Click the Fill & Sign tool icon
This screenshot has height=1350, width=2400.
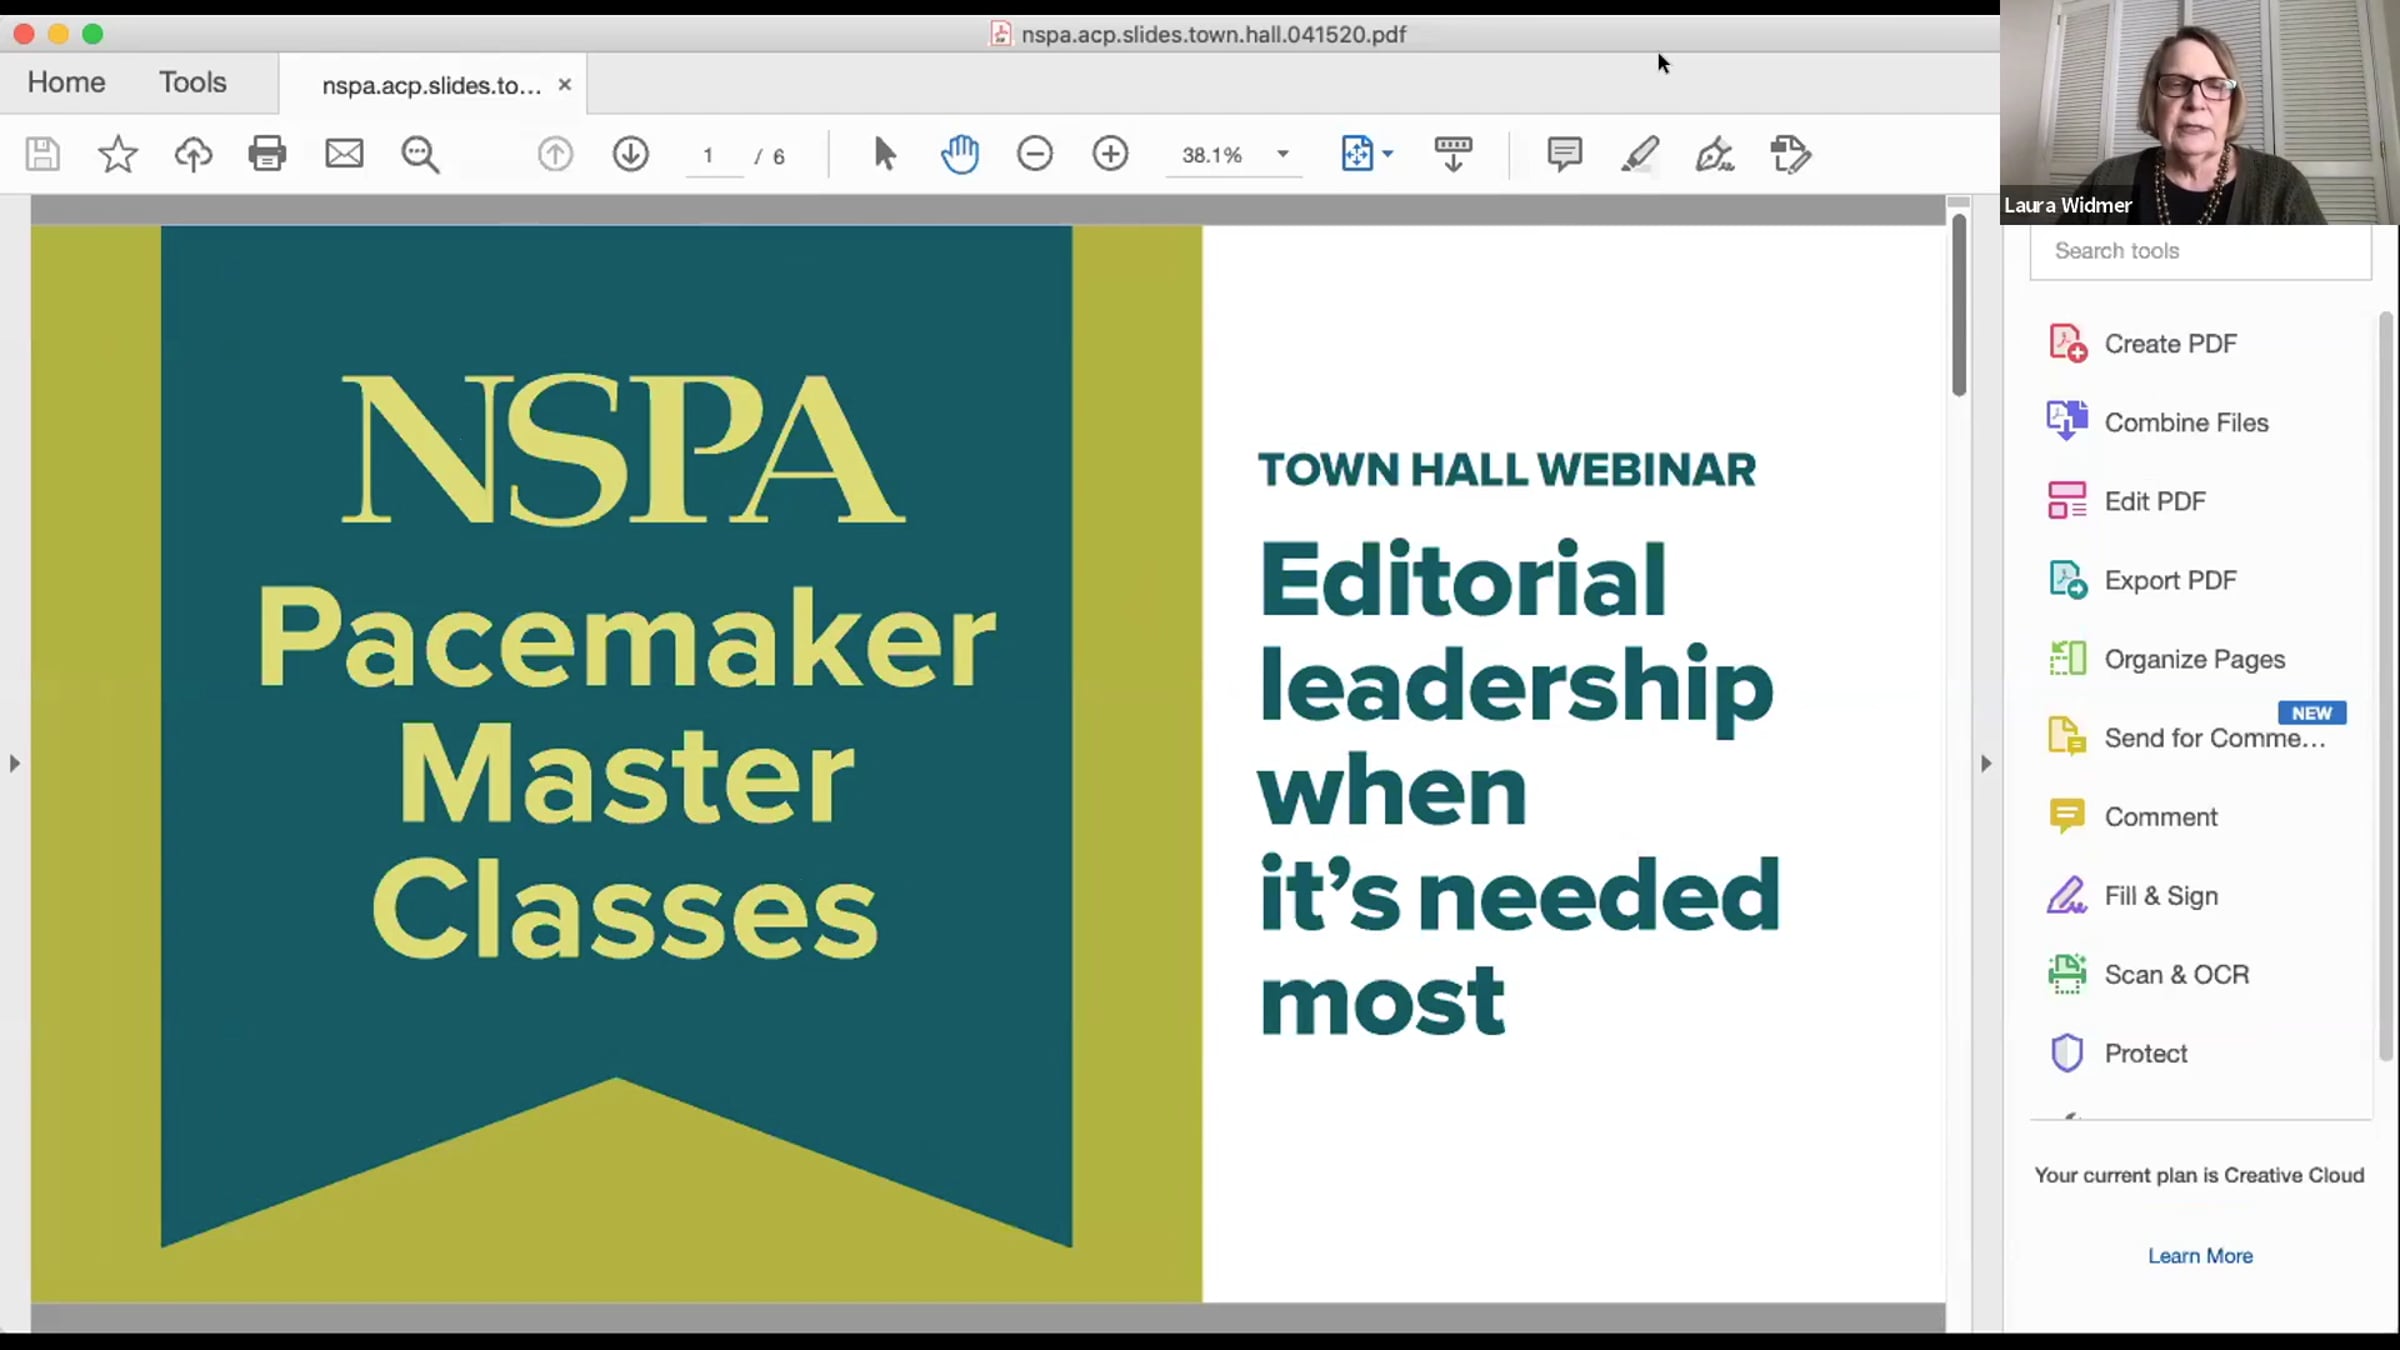click(2067, 895)
